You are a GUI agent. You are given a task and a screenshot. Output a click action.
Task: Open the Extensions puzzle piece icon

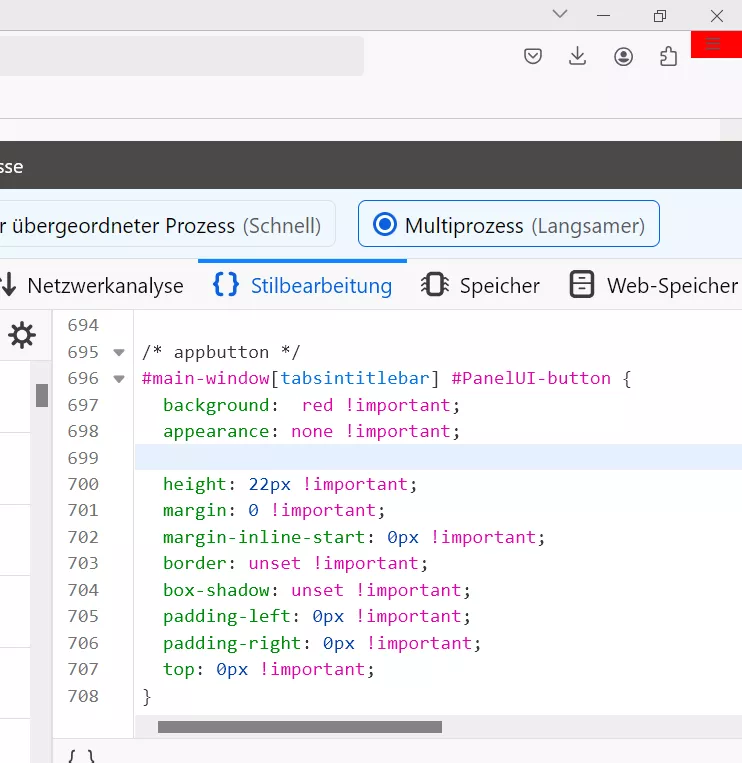pos(668,56)
